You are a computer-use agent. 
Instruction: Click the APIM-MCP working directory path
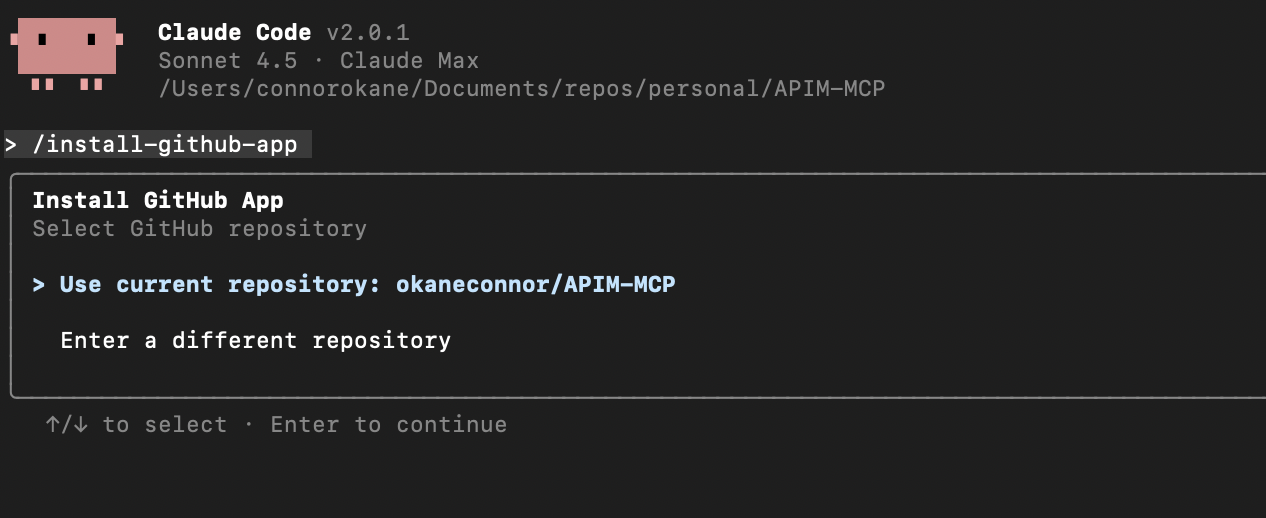(521, 89)
